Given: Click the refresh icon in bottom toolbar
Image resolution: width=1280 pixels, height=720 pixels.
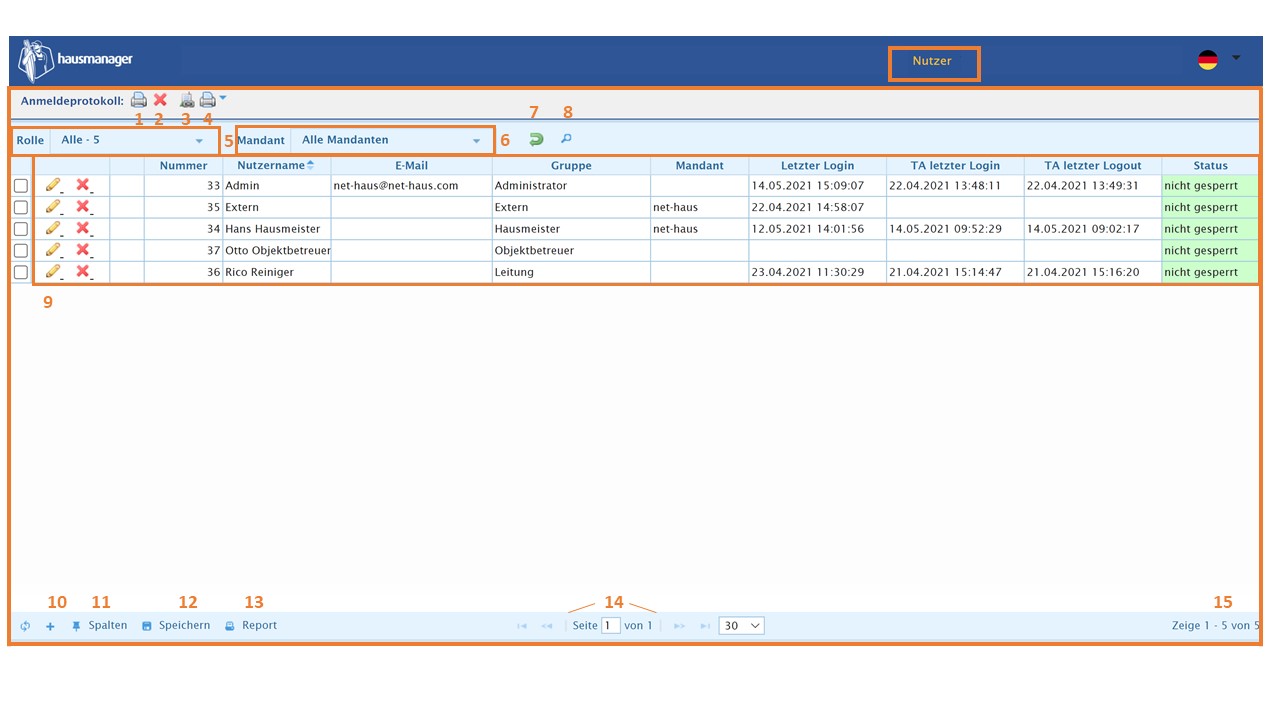Looking at the screenshot, I should pos(25,626).
